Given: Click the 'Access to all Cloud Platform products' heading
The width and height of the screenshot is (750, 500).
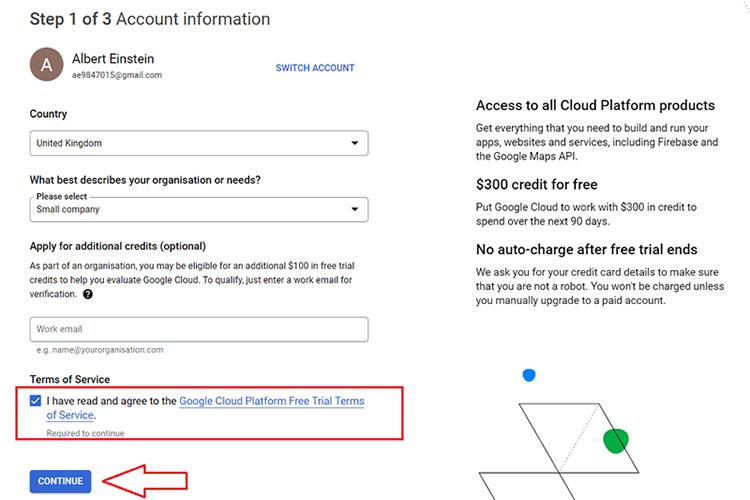Looking at the screenshot, I should (595, 105).
